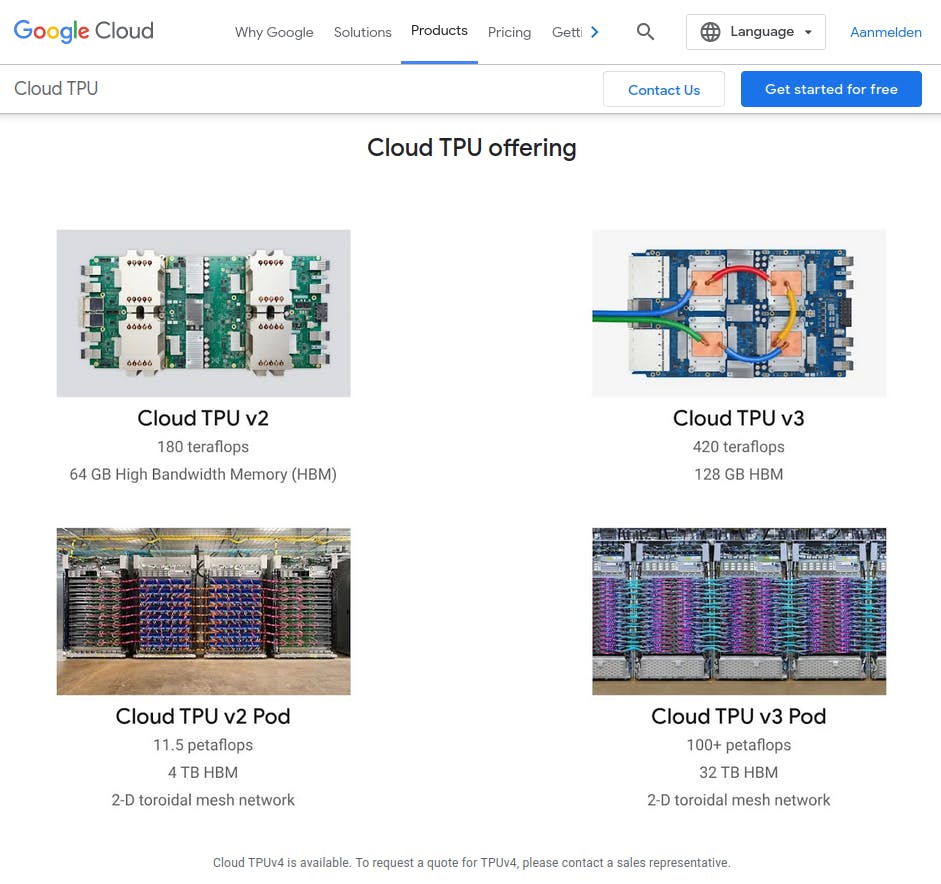This screenshot has height=884, width=941.
Task: Open the search magnifier icon
Action: pos(645,32)
